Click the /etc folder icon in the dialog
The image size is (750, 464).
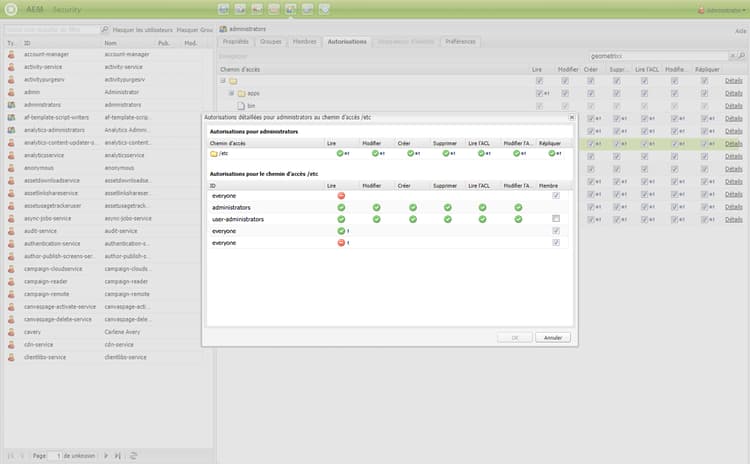pyautogui.click(x=214, y=154)
